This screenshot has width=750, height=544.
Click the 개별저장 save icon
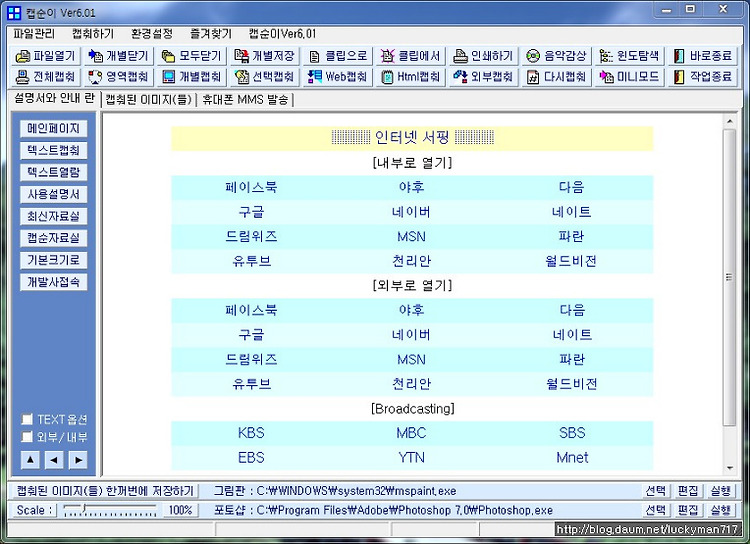tap(242, 56)
